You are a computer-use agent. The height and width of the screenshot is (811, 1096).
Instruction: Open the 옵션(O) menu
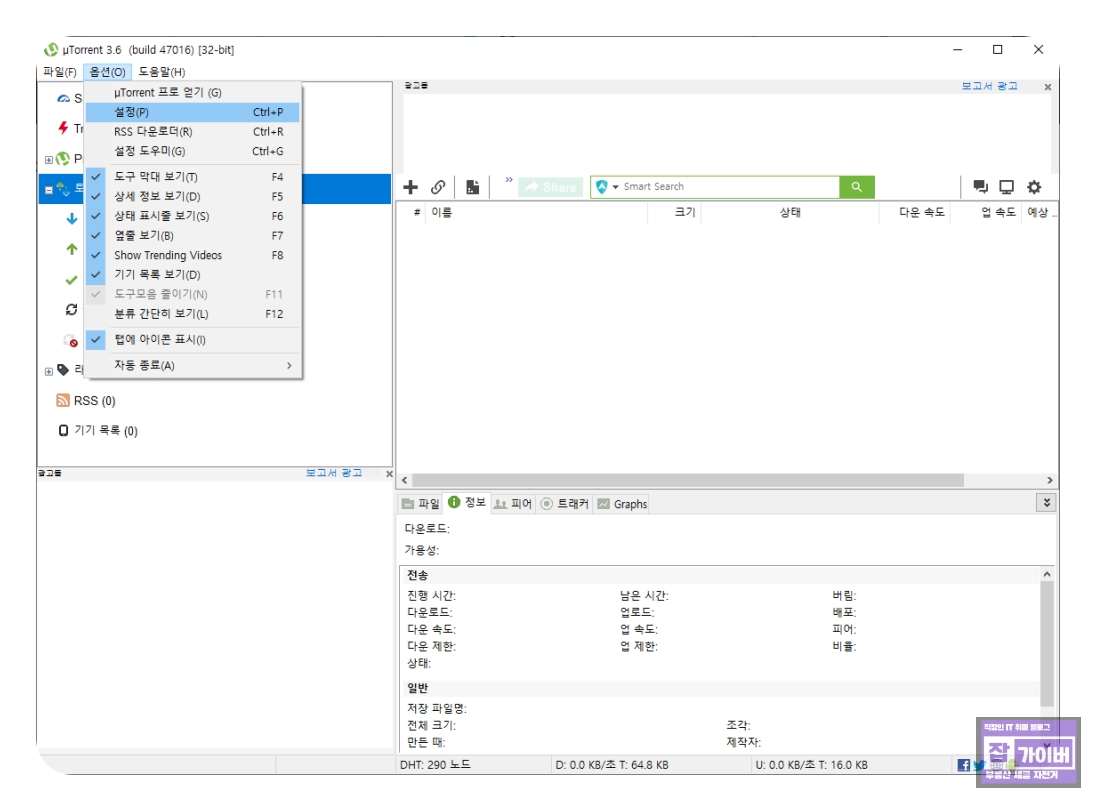107,72
